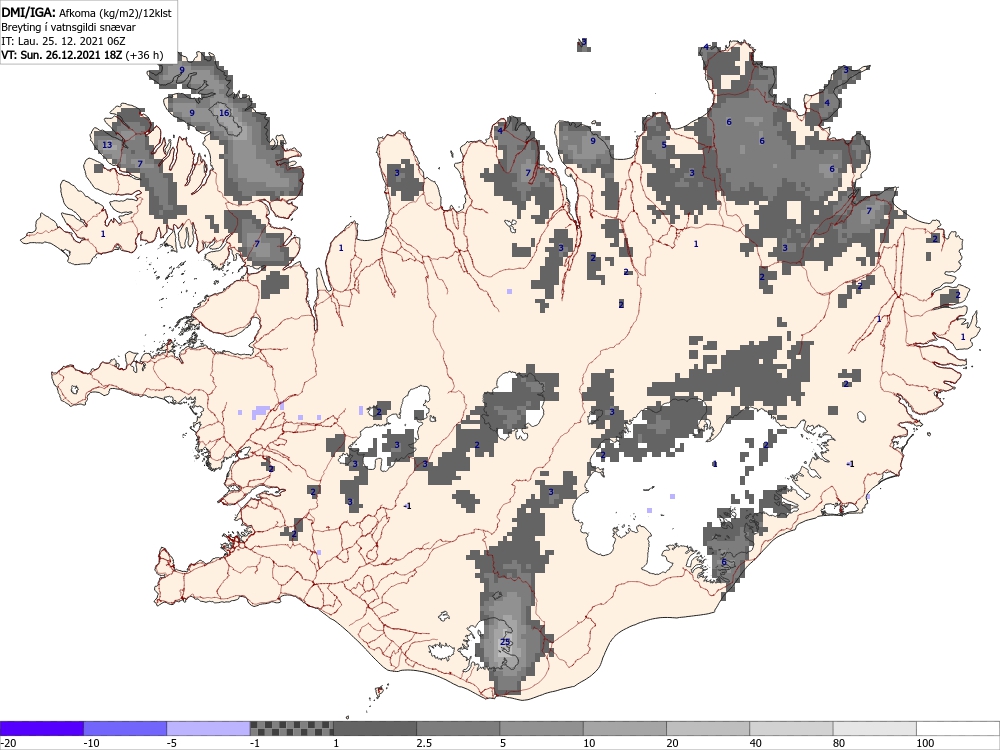
Task: Click the legend scale label '-10'
Action: [92, 743]
